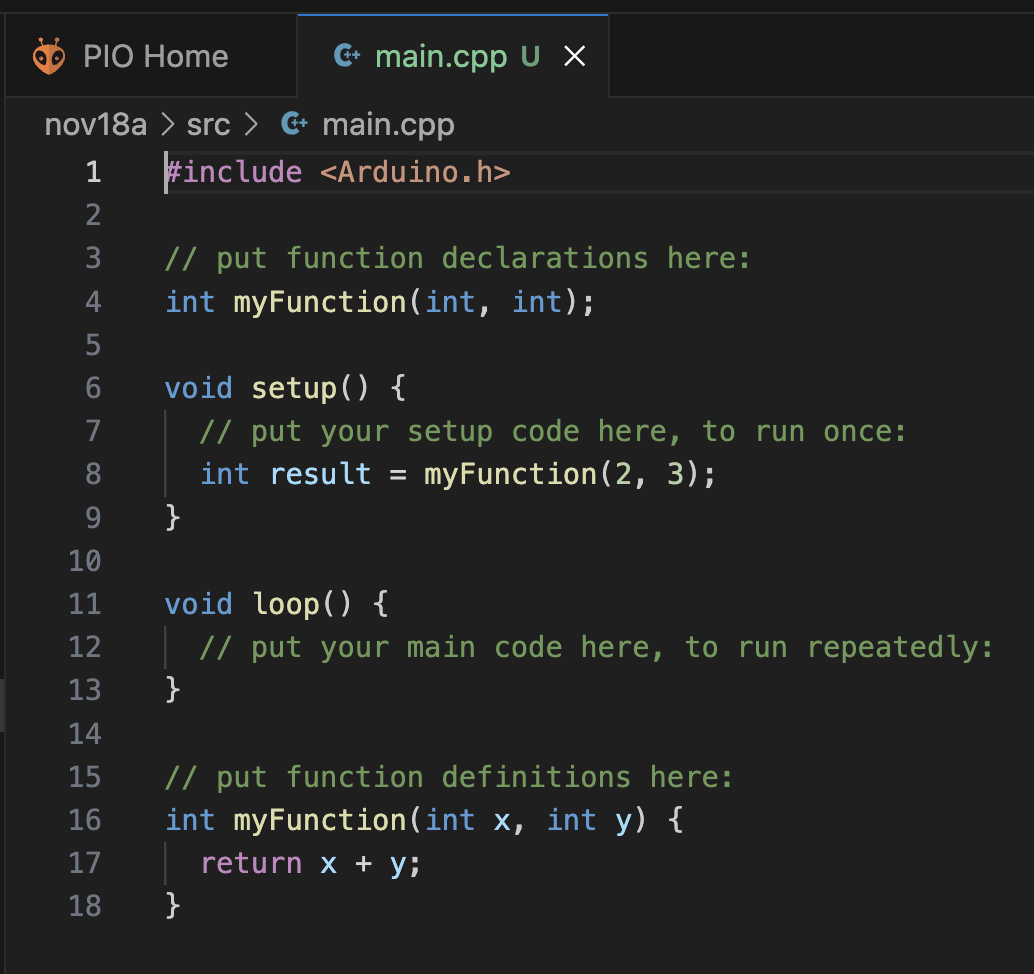Click main.cpp in the breadcrumb path

pyautogui.click(x=388, y=125)
